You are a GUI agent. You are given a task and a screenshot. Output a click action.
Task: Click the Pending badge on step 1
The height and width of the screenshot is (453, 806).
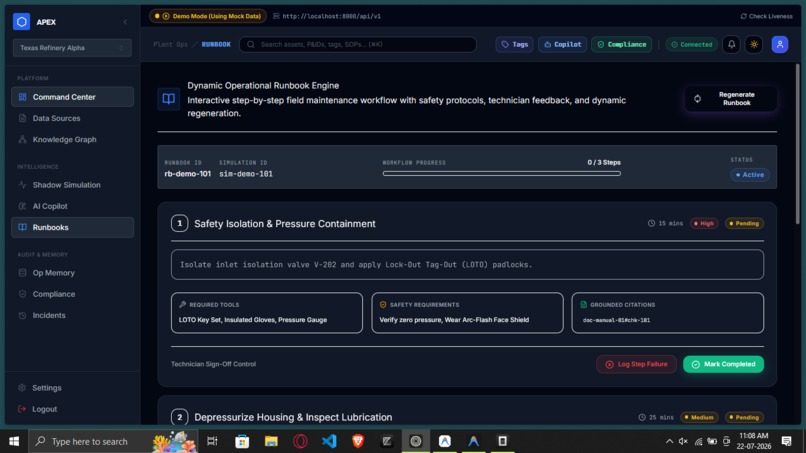coord(744,223)
